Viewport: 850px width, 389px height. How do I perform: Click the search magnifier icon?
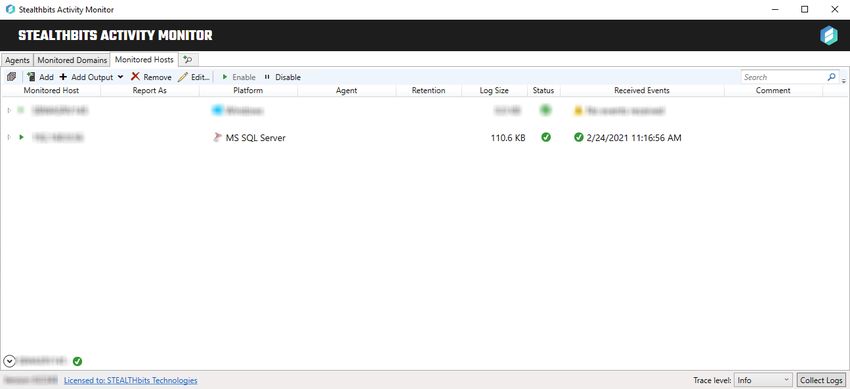(x=832, y=77)
